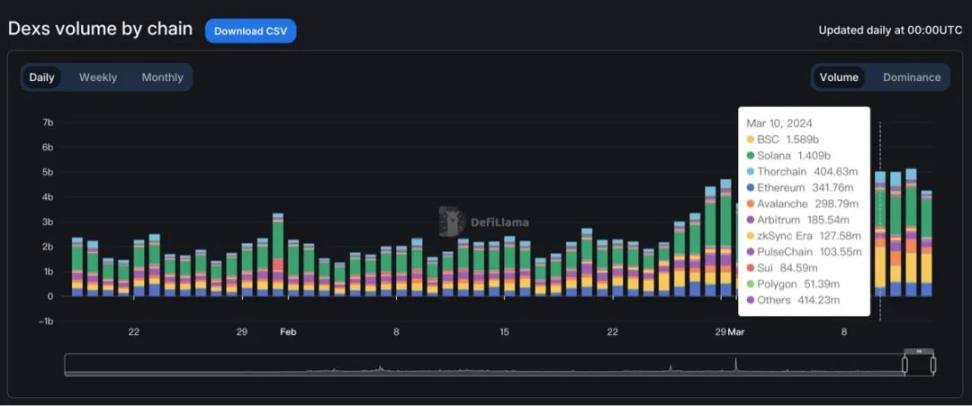Switch to the Dominance view tab

point(911,77)
